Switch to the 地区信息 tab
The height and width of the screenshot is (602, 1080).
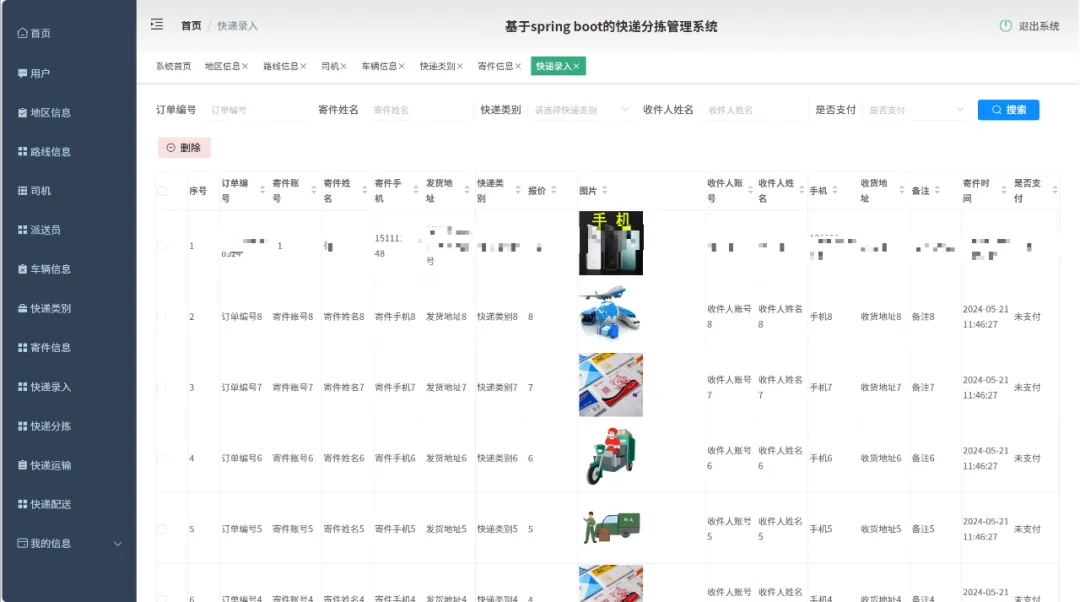point(222,66)
